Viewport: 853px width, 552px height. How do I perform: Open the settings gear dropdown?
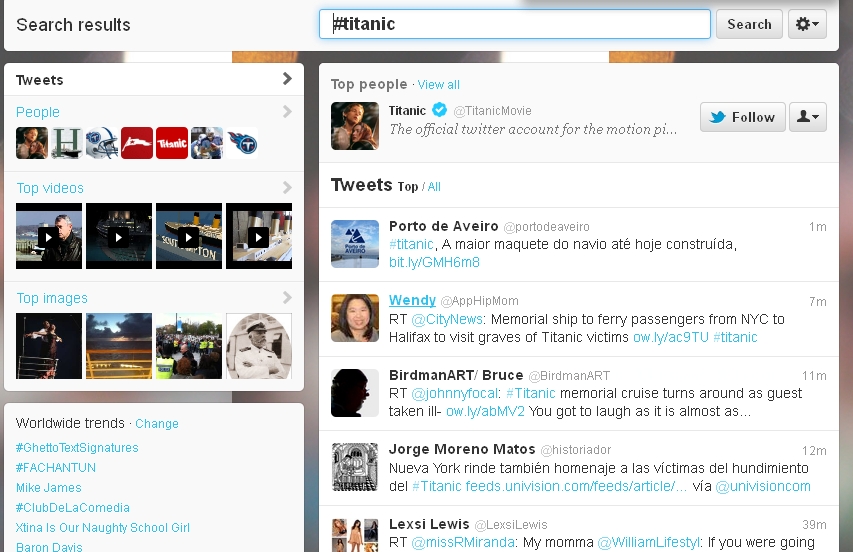point(807,24)
